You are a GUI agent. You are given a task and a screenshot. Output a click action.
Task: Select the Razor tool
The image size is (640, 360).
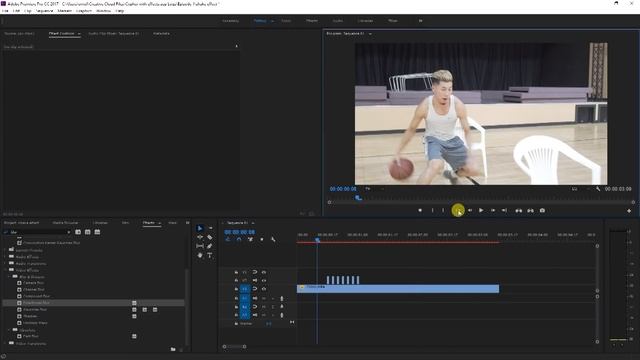[x=210, y=237]
